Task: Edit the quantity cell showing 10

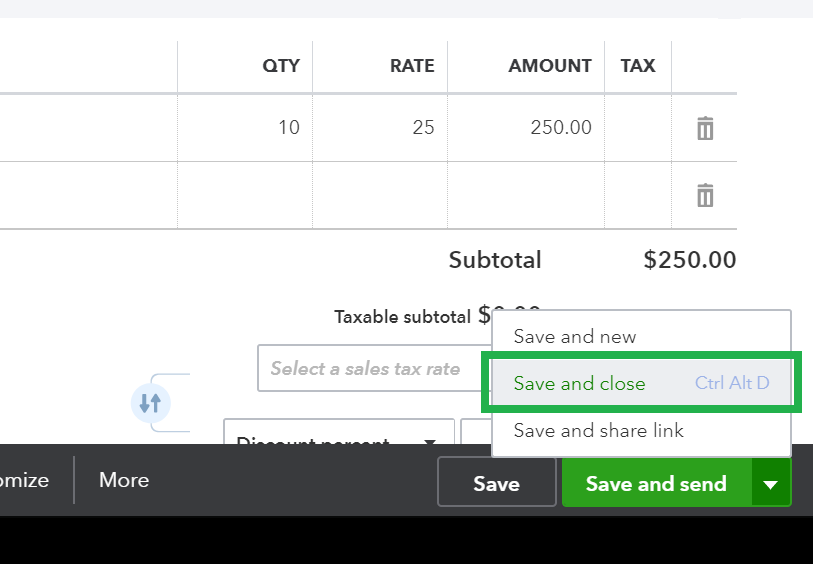Action: 245,128
